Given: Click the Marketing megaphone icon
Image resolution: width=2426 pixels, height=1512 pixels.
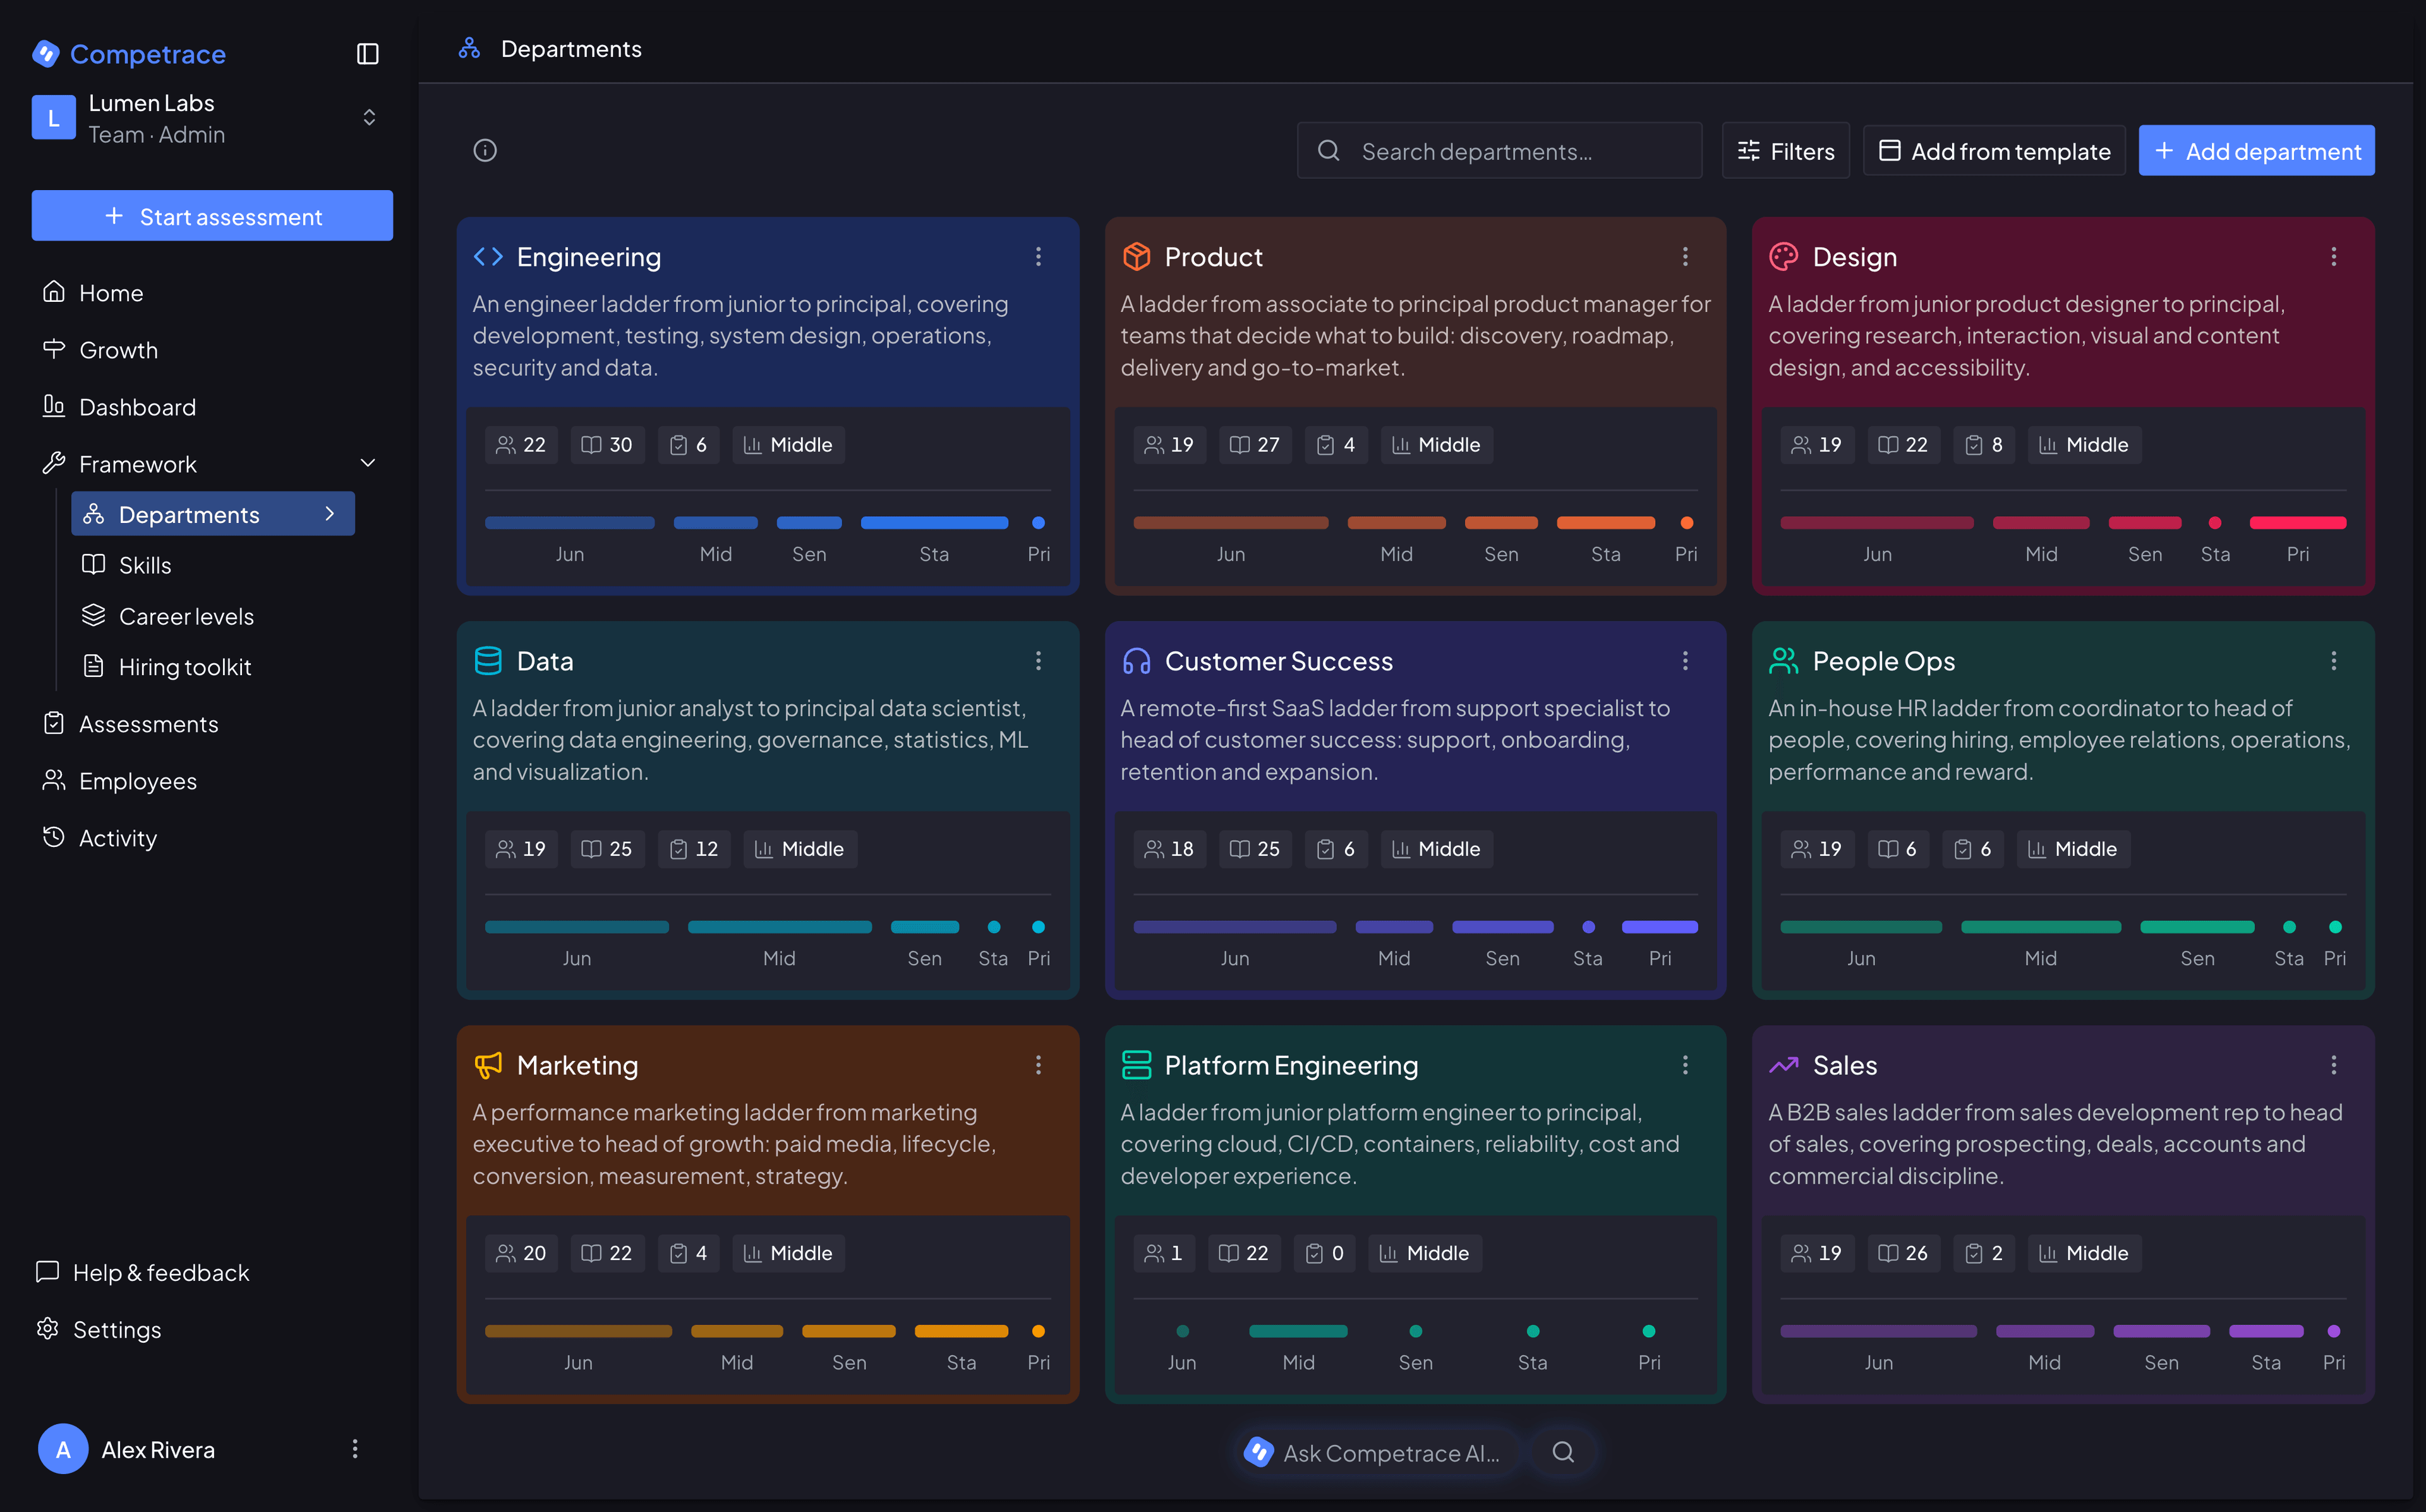Looking at the screenshot, I should pyautogui.click(x=488, y=1065).
